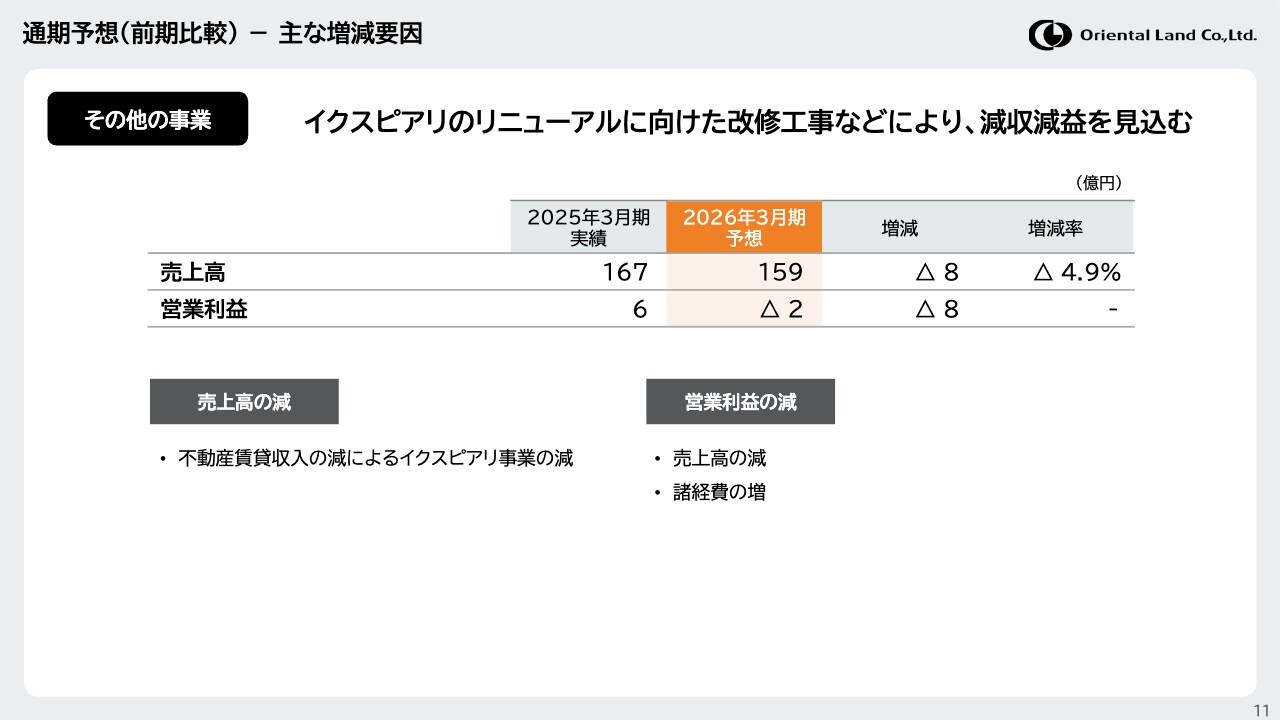This screenshot has height=720, width=1280.
Task: Select the orange 2026年3月期 予想 column header
Action: [x=744, y=228]
